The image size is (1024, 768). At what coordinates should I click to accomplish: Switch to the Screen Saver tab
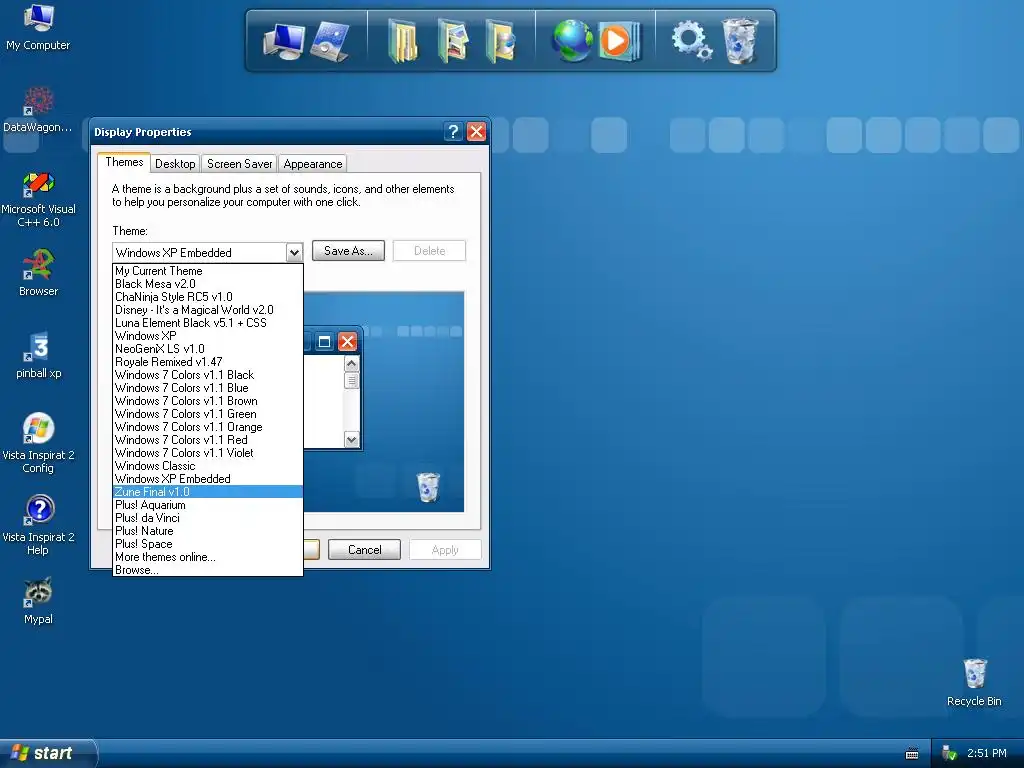coord(239,164)
